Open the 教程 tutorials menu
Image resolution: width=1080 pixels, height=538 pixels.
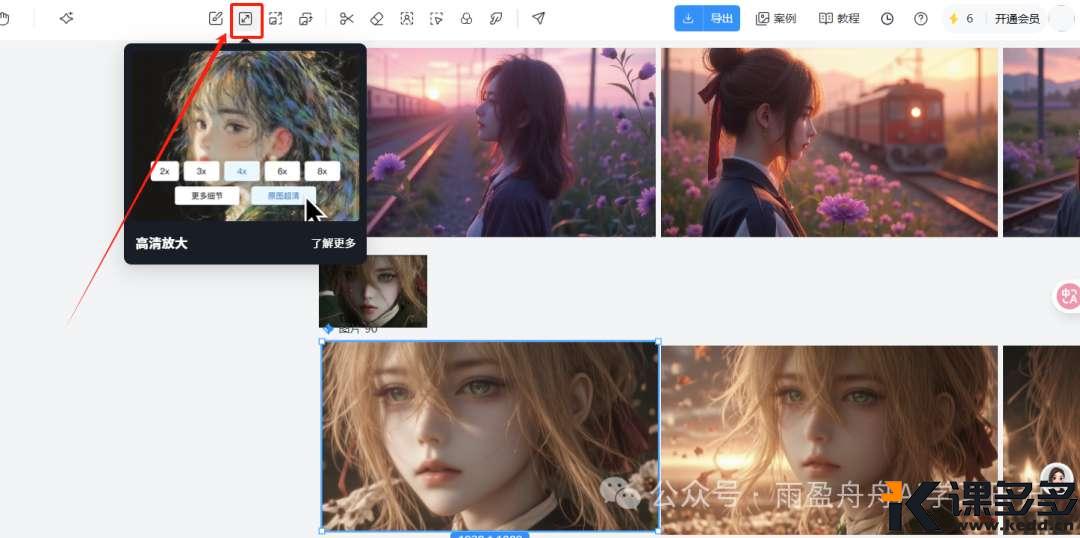(x=839, y=18)
